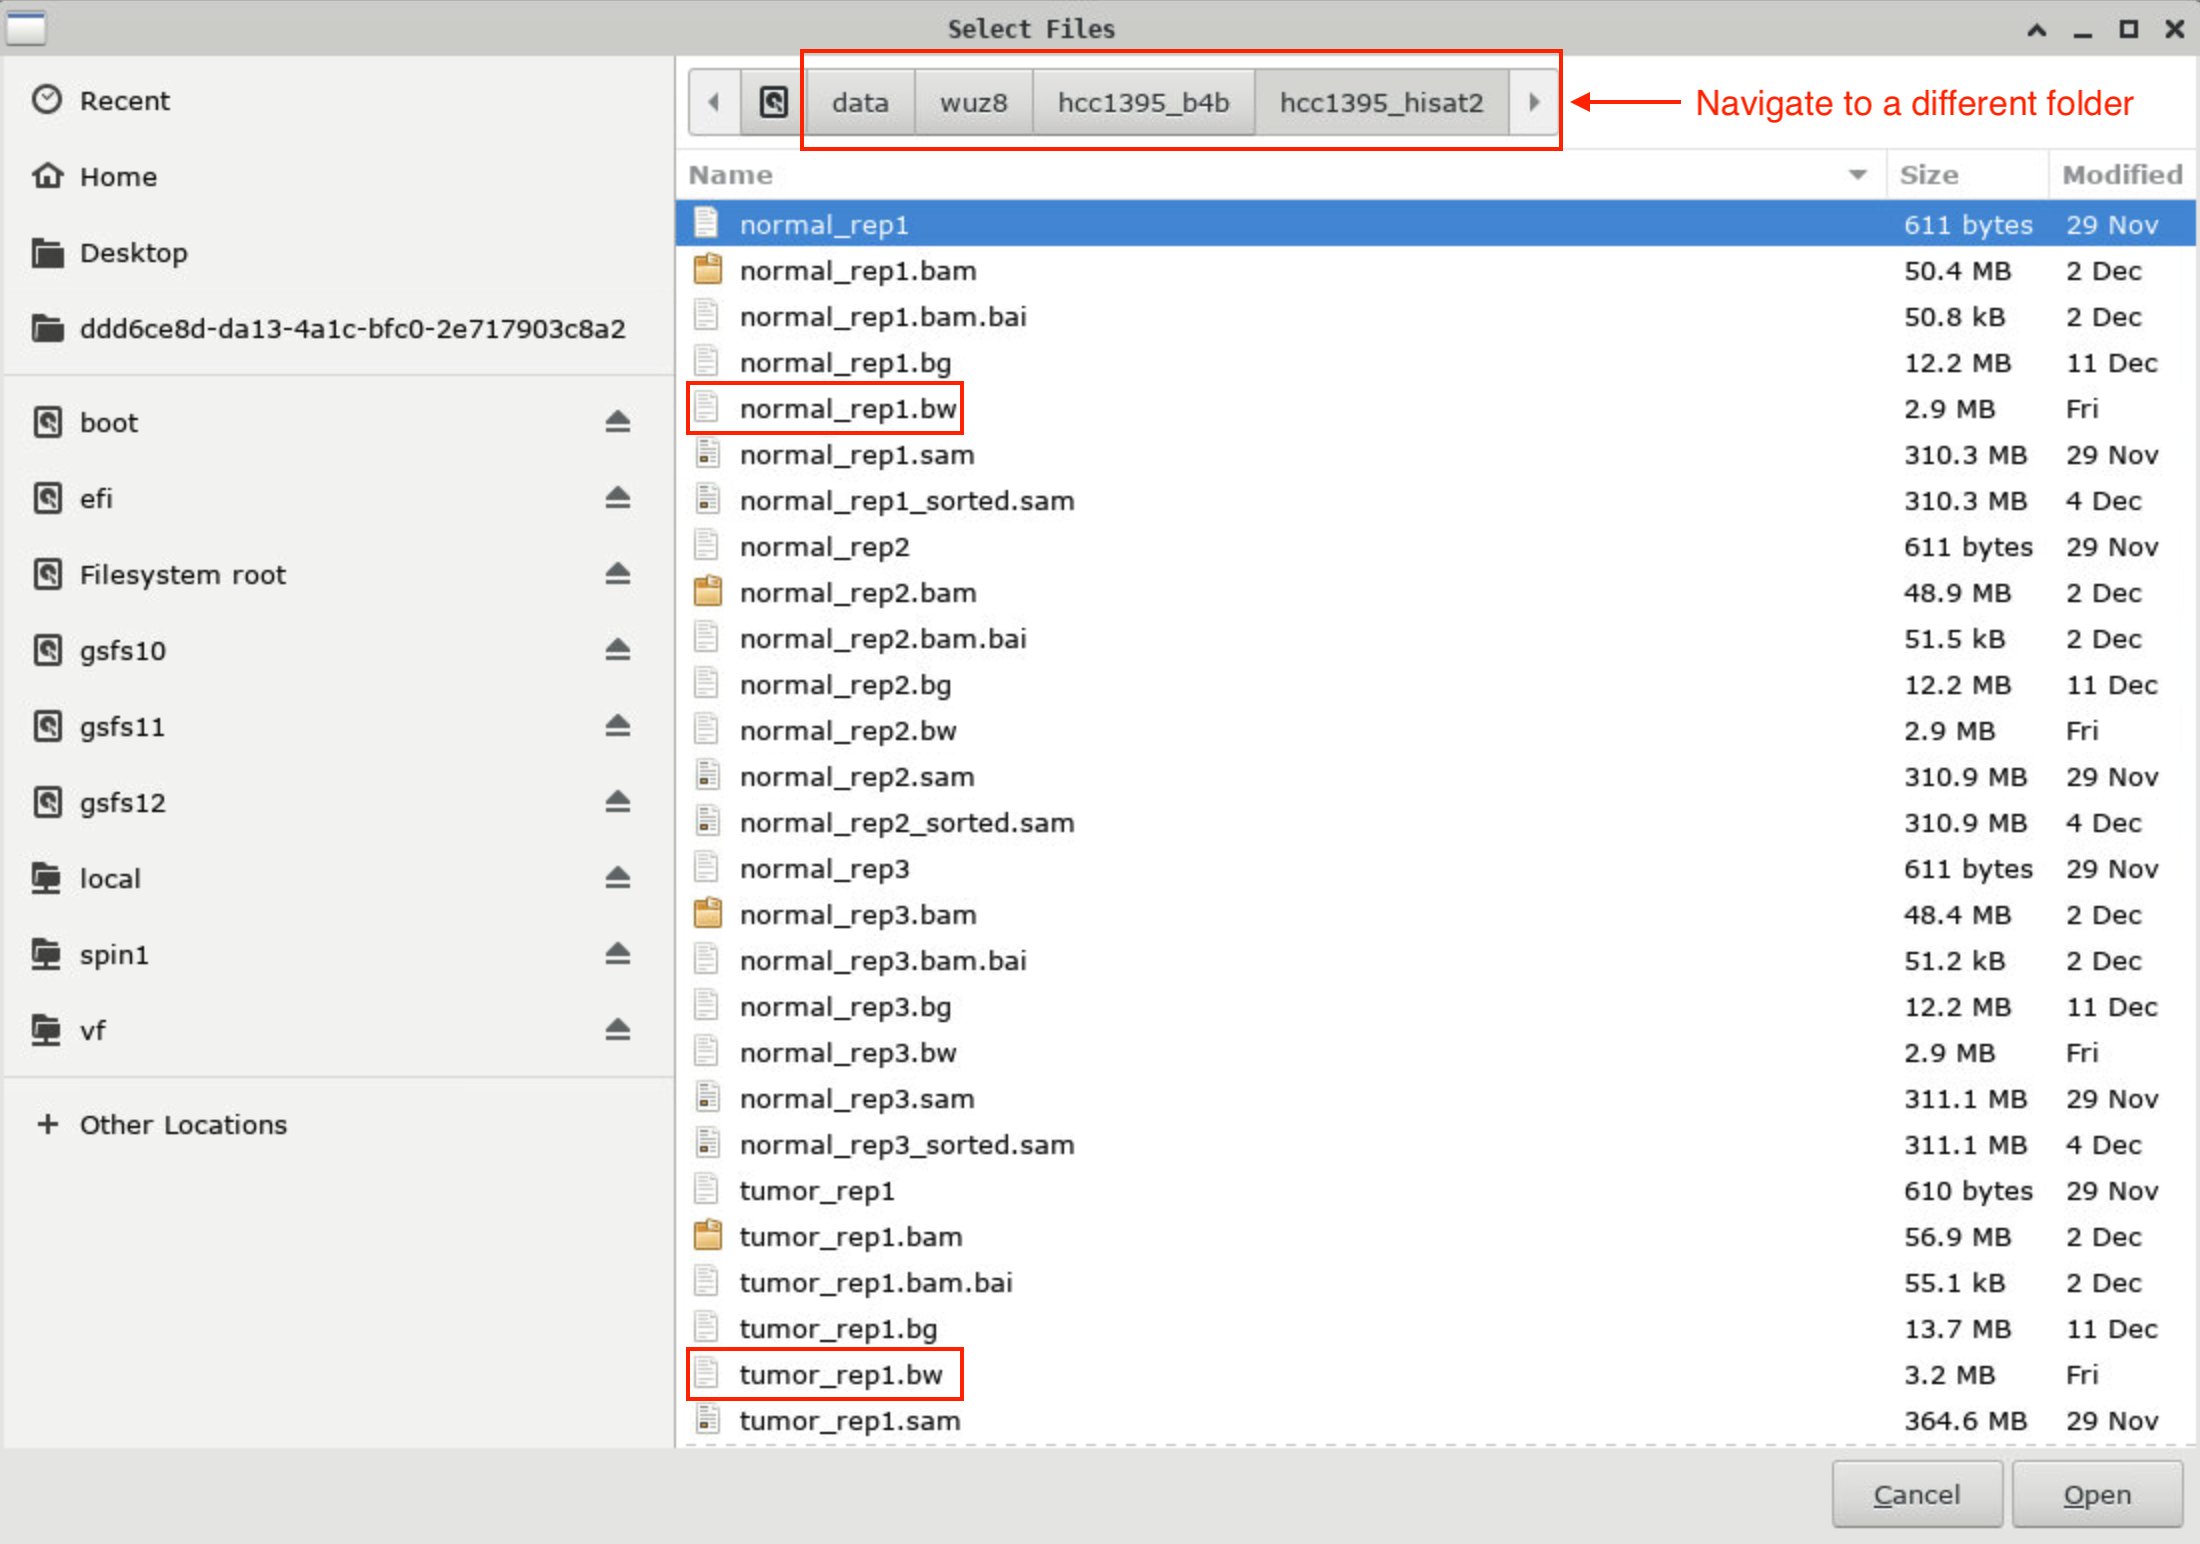
Task: Click the forward arrow after hcc1395_hisat2
Action: (1533, 102)
